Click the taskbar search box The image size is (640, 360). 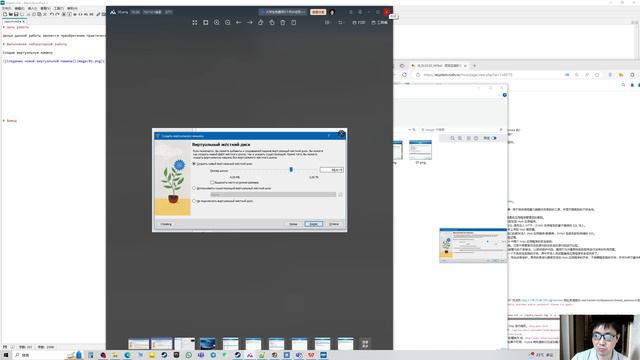click(39, 355)
